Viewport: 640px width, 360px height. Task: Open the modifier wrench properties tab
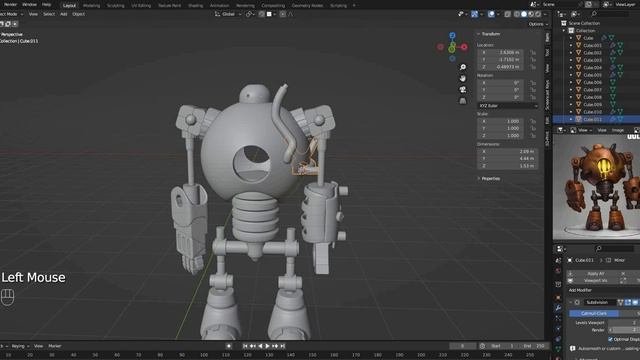(x=558, y=308)
